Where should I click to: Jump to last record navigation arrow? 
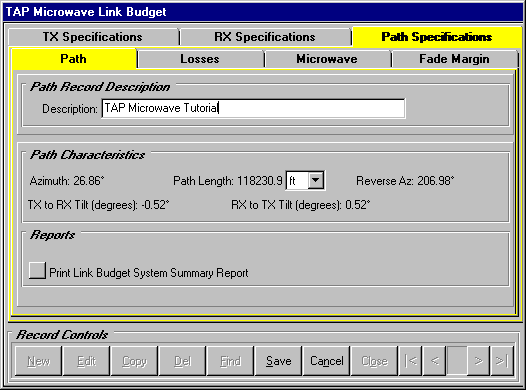coord(502,361)
